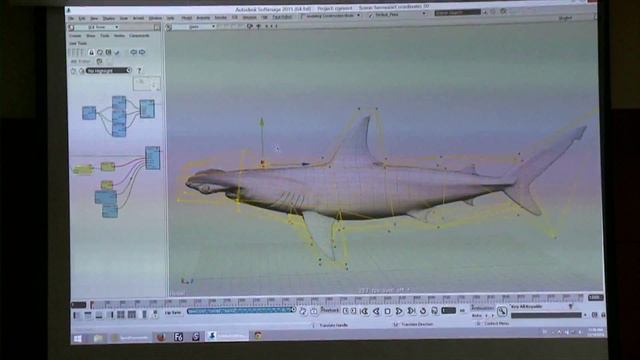Toggle the lock icon at bottom right
640x360 pixels.
(x=603, y=315)
